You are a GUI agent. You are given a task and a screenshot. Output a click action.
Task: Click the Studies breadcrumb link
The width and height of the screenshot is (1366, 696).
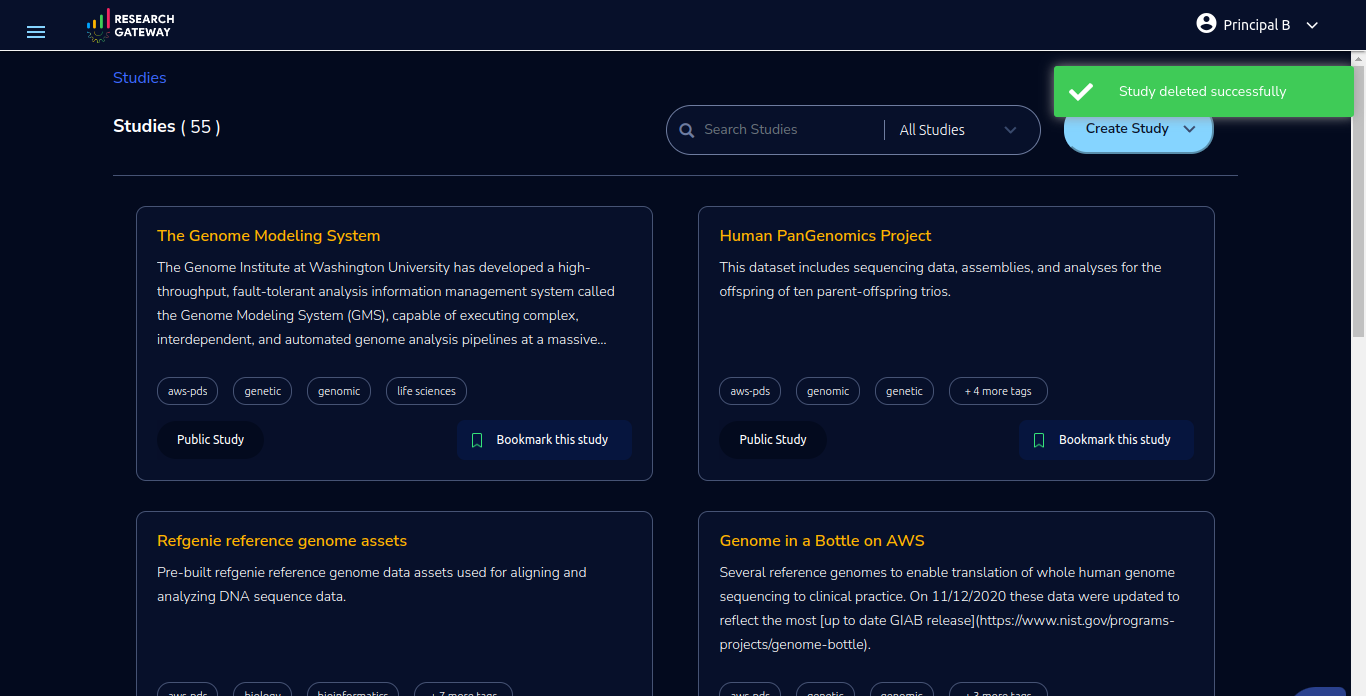[x=140, y=78]
